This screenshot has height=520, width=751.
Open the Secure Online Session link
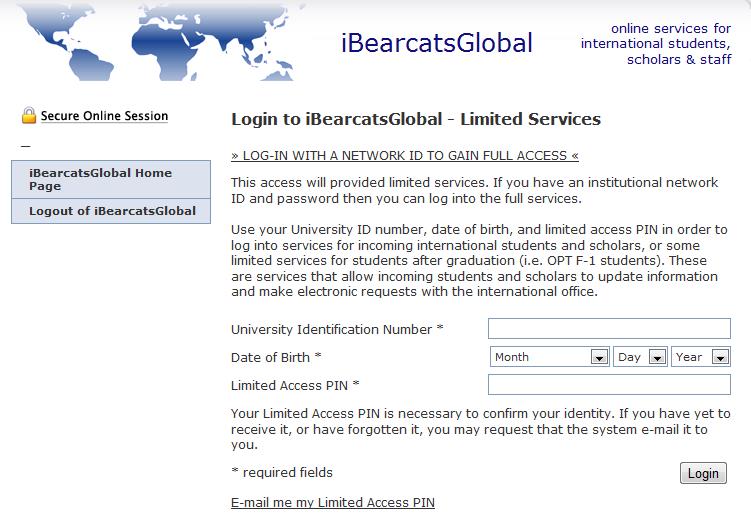104,116
